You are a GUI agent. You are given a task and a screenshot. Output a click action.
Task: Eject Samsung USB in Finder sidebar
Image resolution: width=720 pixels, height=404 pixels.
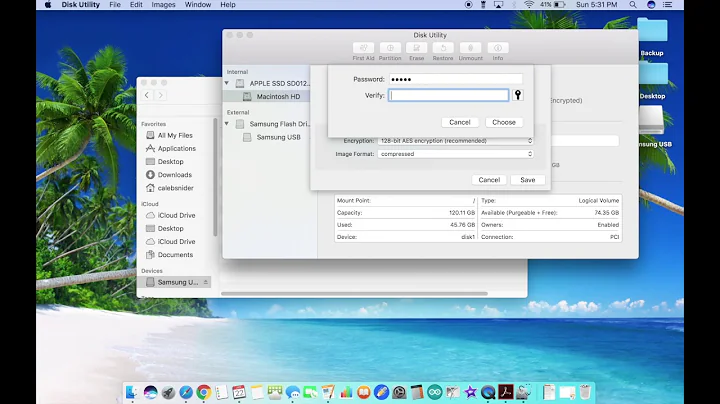click(206, 282)
